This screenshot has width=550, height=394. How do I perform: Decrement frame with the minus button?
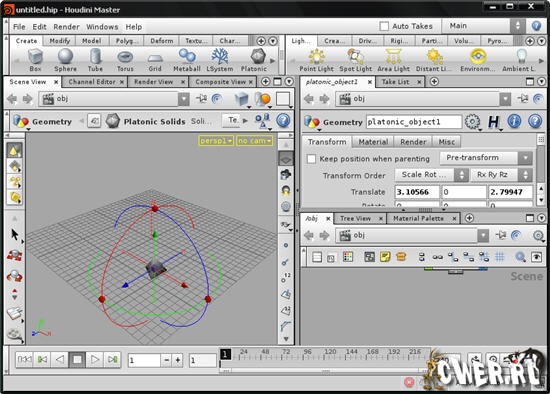point(167,360)
